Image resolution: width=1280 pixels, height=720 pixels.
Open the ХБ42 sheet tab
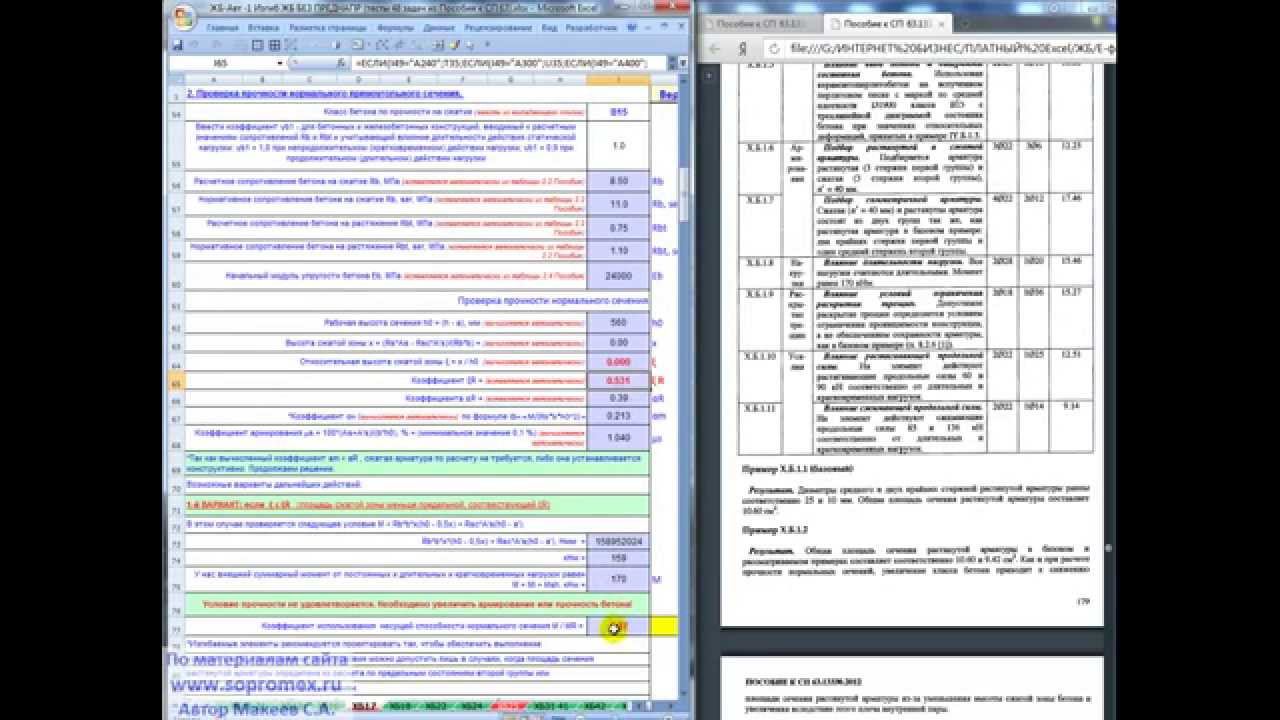click(x=594, y=707)
